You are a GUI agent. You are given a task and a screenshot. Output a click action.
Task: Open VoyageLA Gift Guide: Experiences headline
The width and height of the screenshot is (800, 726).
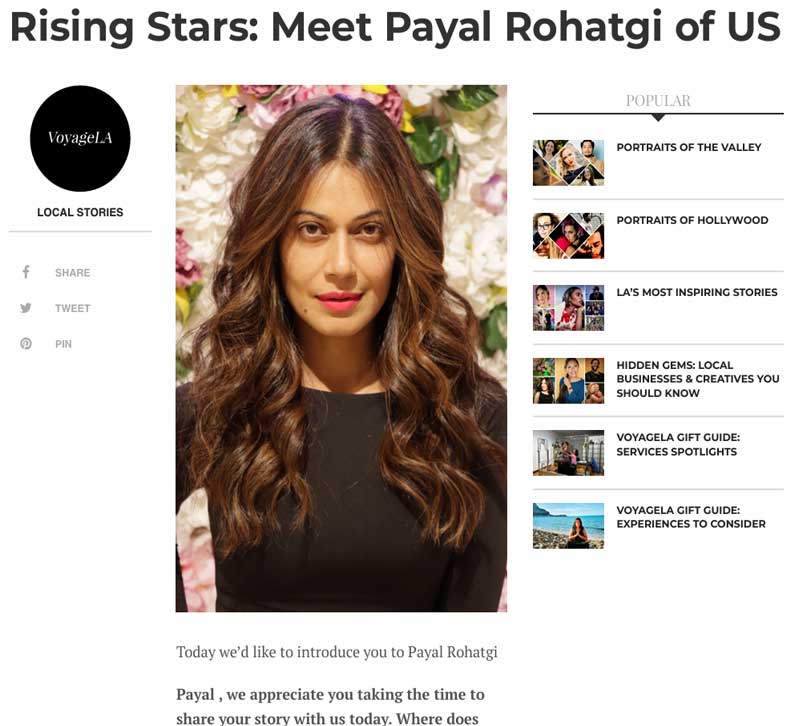[x=691, y=517]
